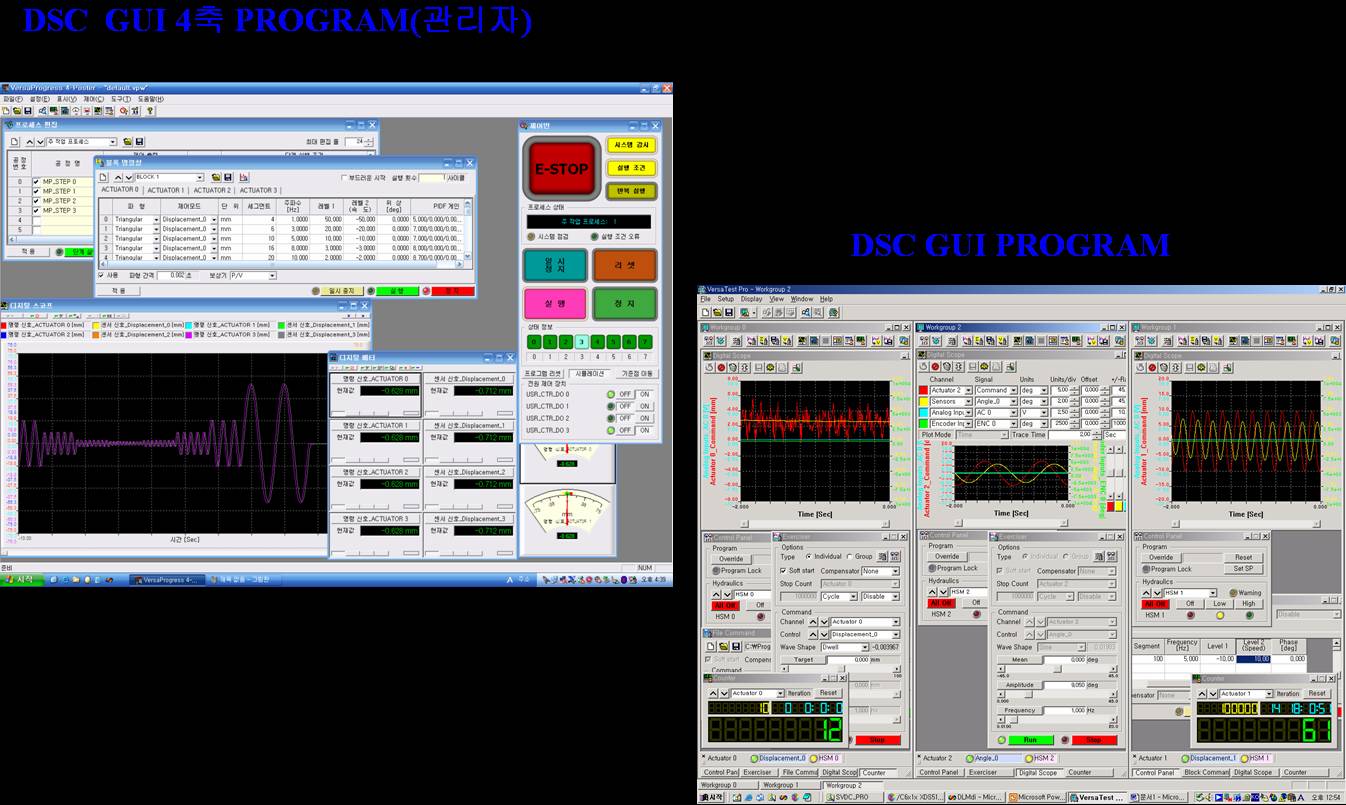The height and width of the screenshot is (805, 1346).
Task: Click new file icon in VersaProgress toolbar
Action: (x=6, y=110)
